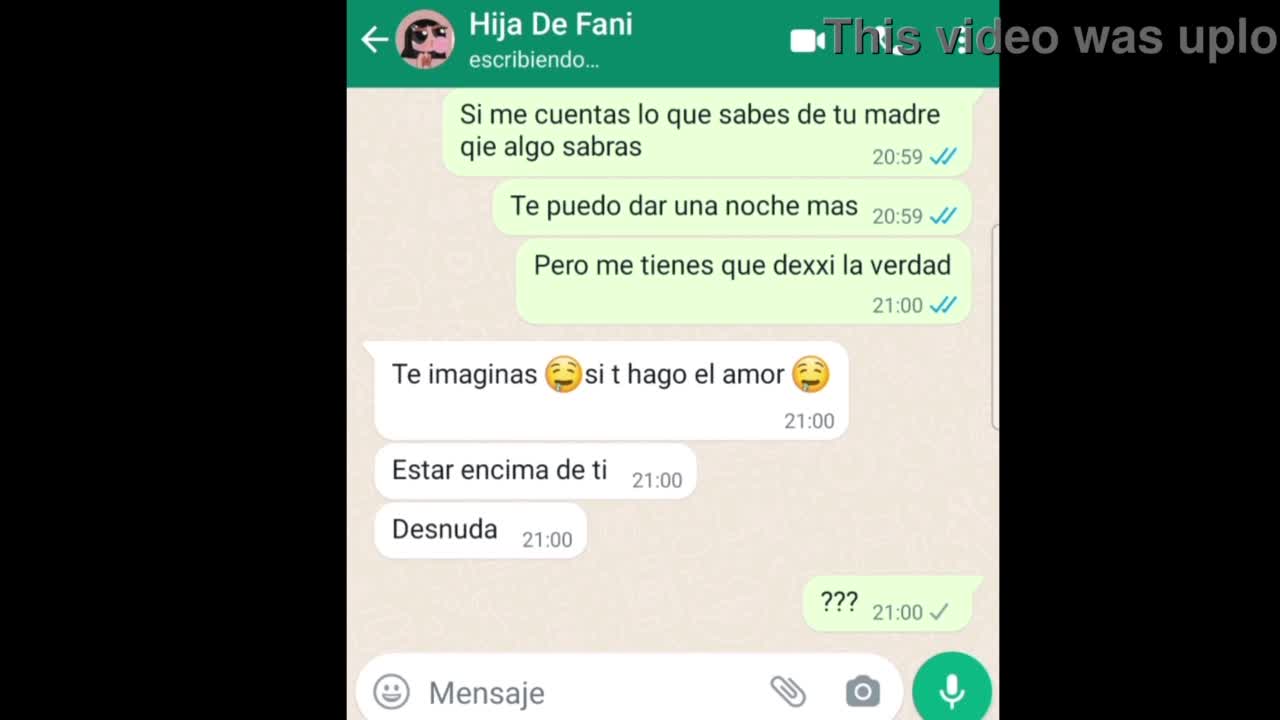The image size is (1280, 720).
Task: Tap the green microphone voice button
Action: pyautogui.click(x=952, y=690)
